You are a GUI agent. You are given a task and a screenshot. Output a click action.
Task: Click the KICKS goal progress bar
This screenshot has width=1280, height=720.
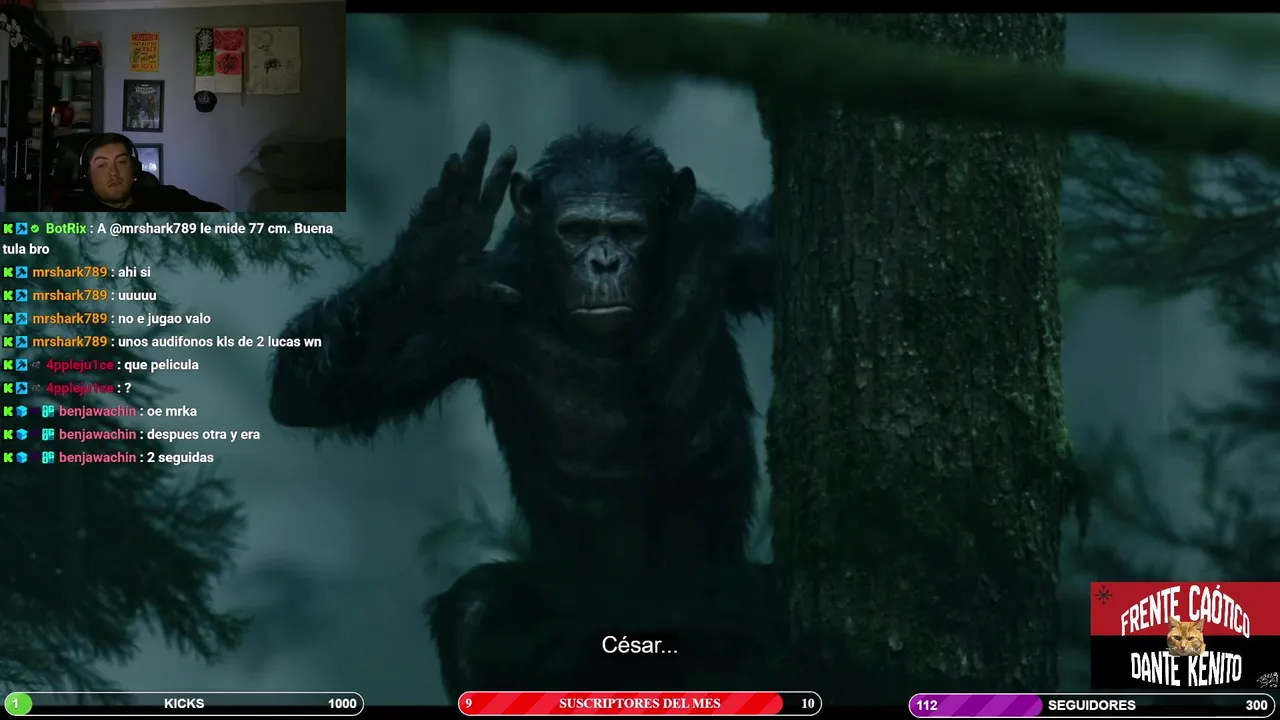(x=182, y=704)
